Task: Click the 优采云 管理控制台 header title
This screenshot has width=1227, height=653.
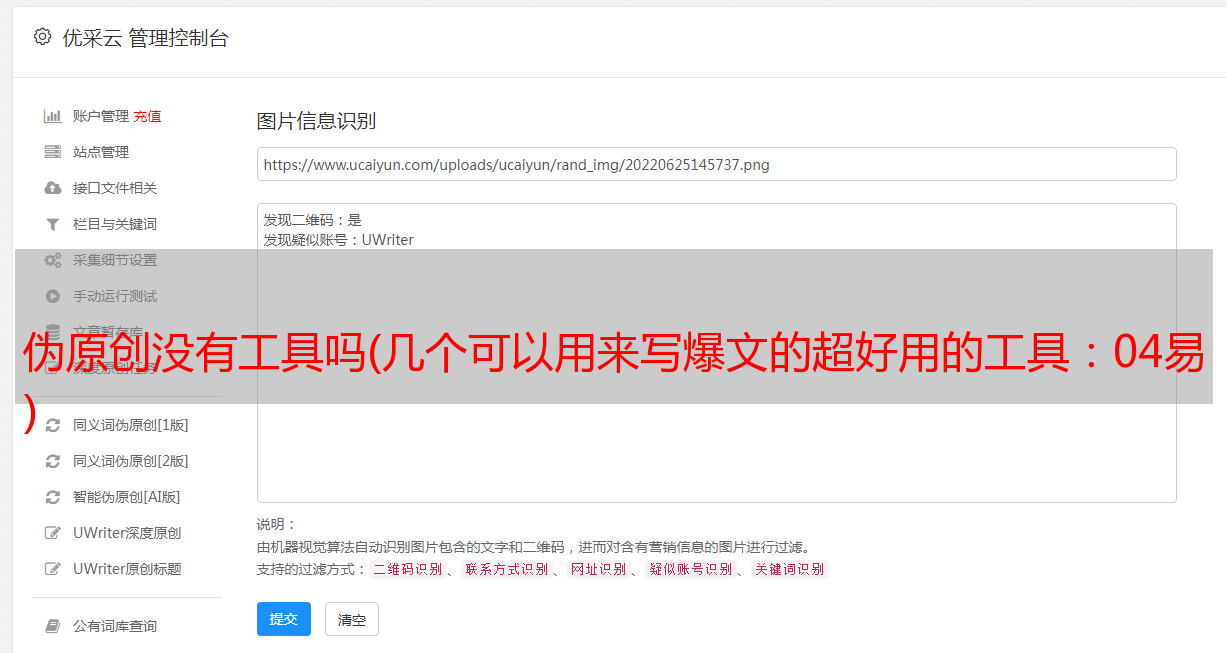Action: [x=145, y=38]
